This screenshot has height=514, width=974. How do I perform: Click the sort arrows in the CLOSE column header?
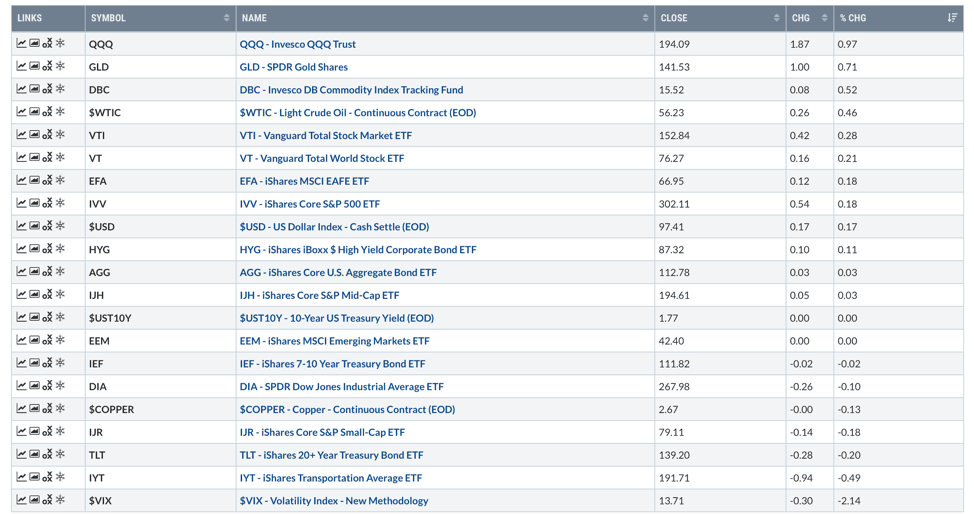pyautogui.click(x=776, y=18)
